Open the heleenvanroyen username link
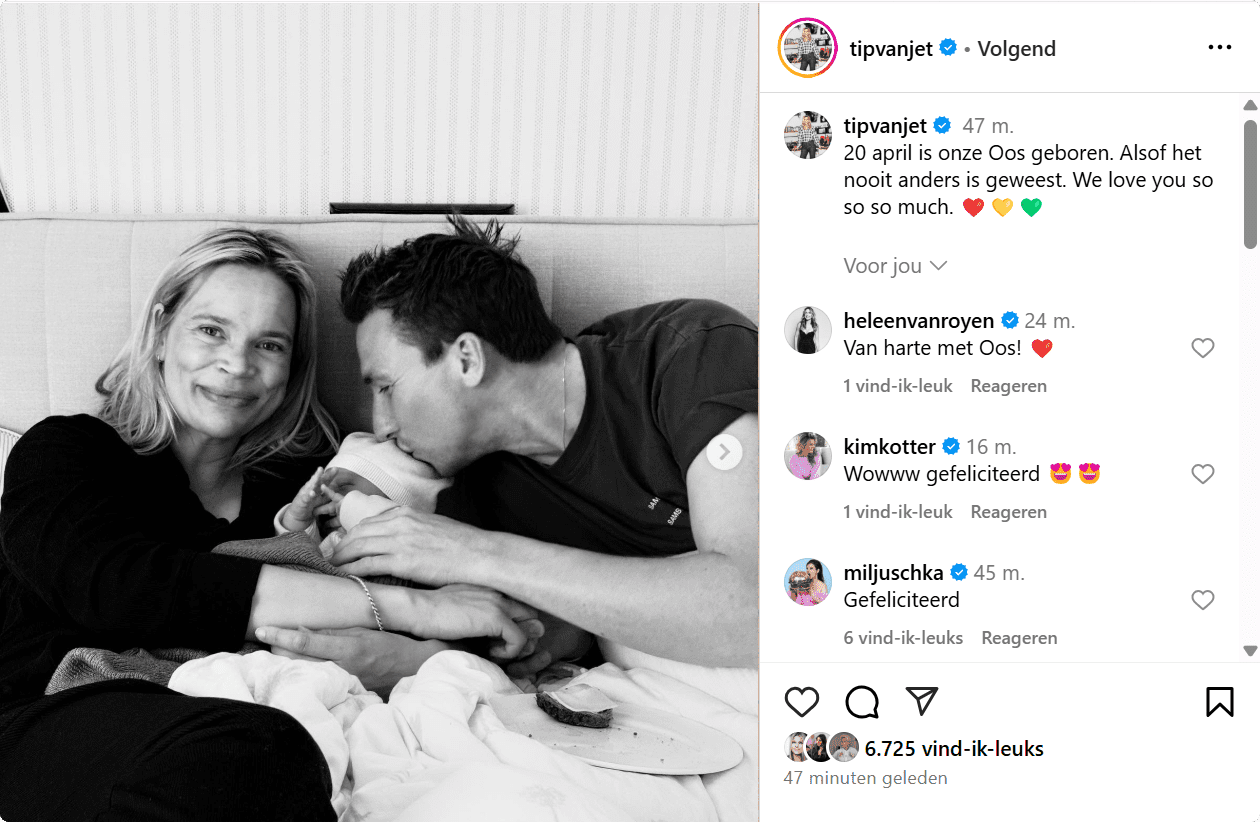This screenshot has height=822, width=1260. coord(919,321)
